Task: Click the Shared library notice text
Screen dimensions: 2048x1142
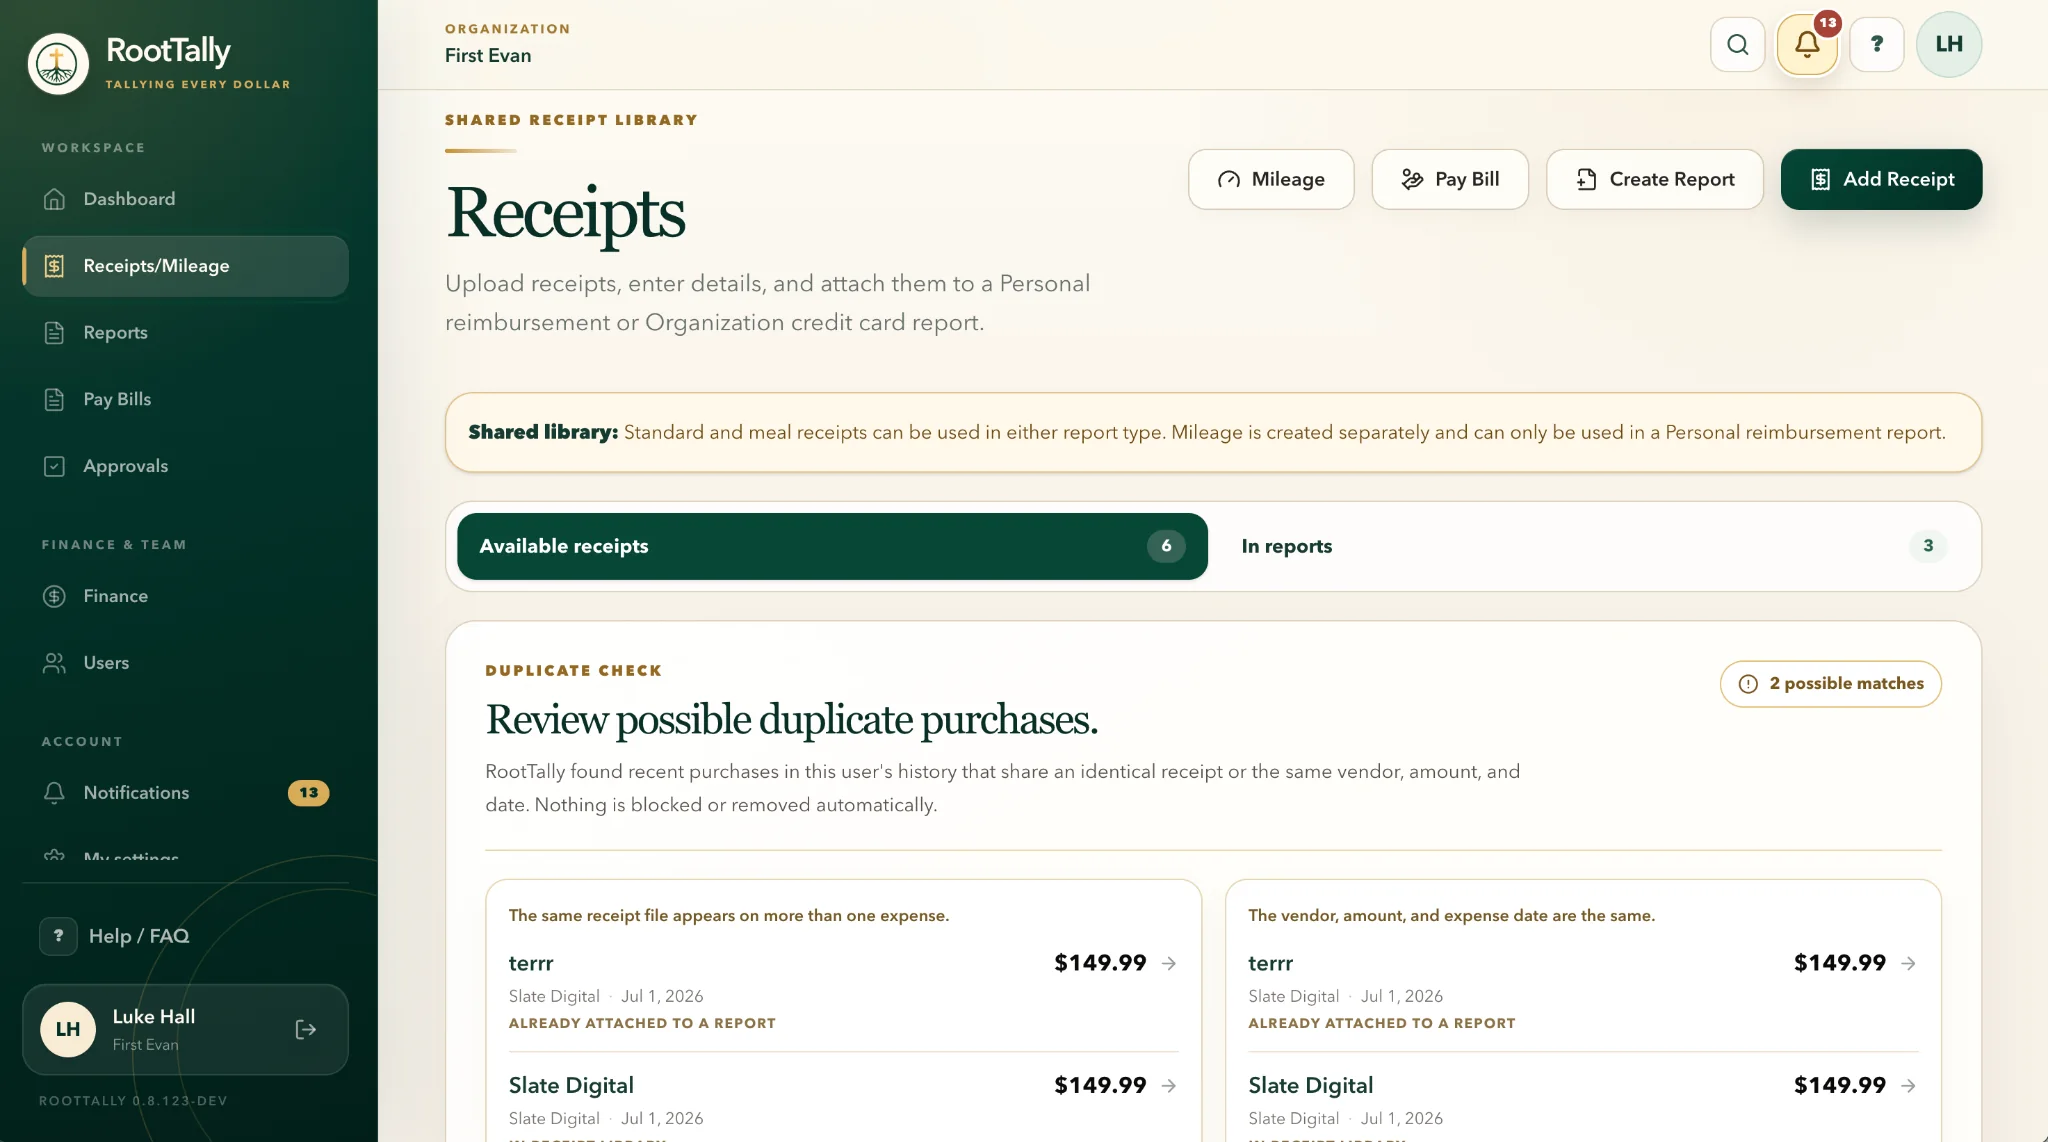Action: [x=1207, y=433]
